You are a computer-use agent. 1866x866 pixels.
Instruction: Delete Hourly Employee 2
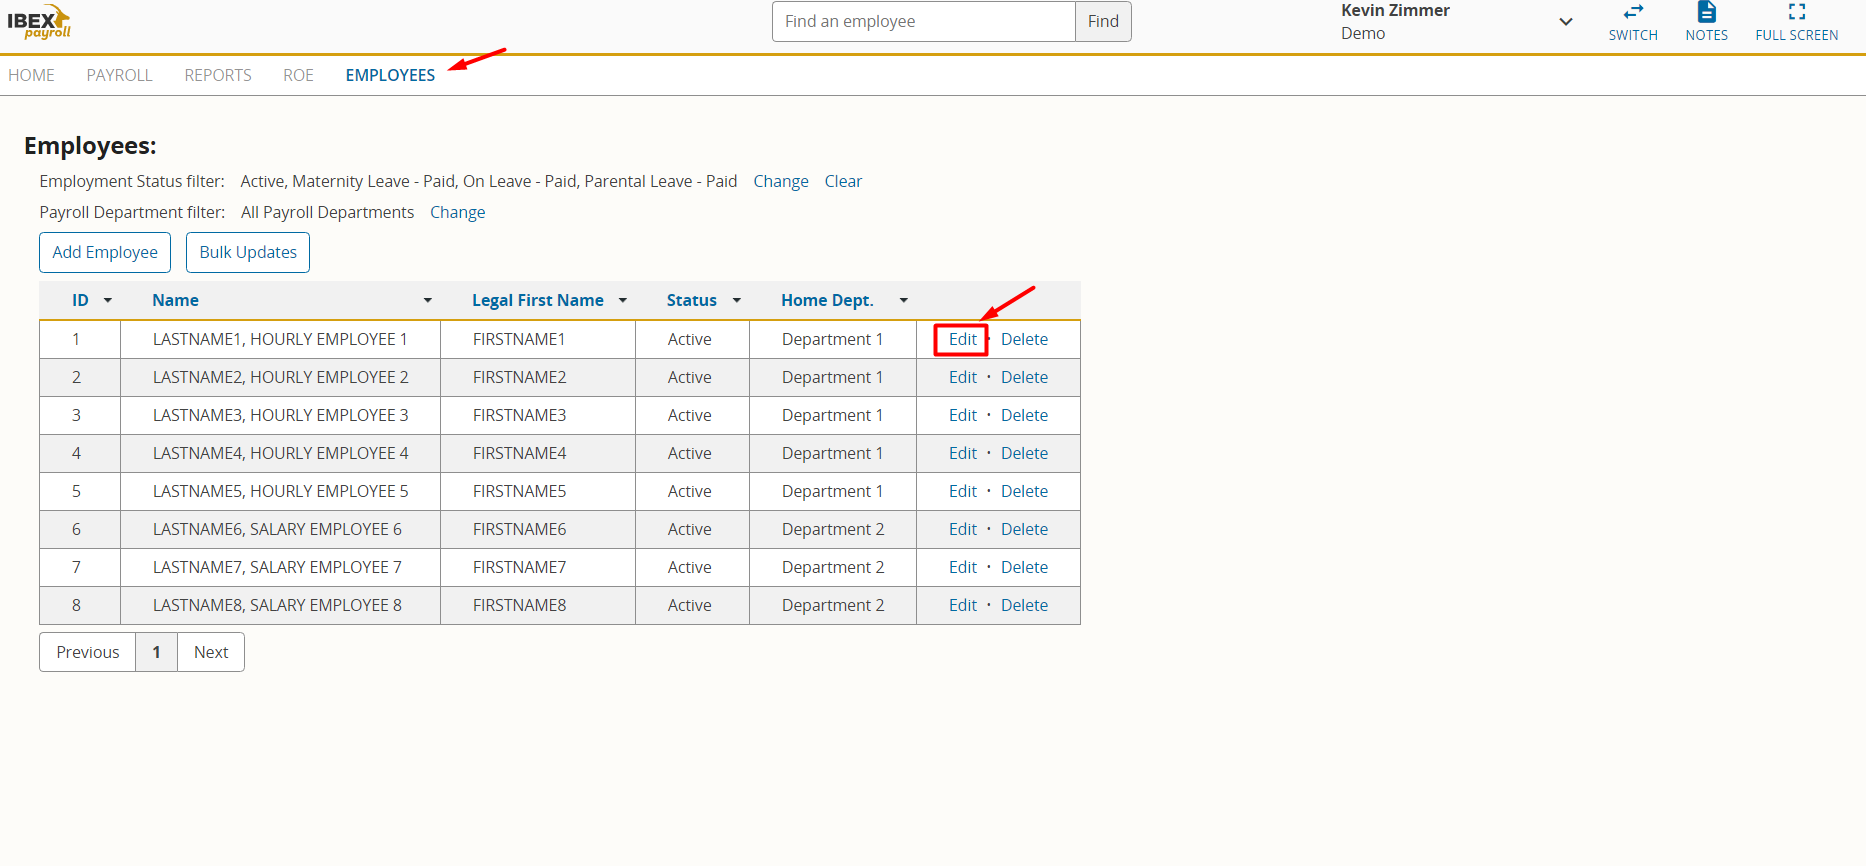click(1025, 377)
